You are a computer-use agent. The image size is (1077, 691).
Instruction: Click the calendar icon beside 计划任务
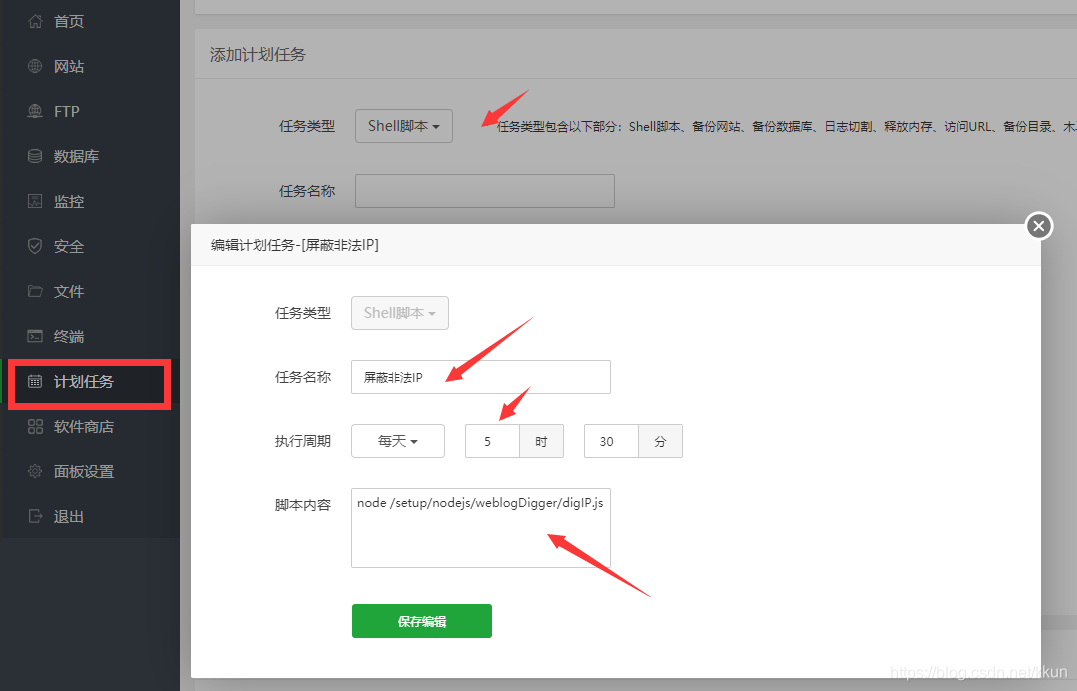click(35, 381)
